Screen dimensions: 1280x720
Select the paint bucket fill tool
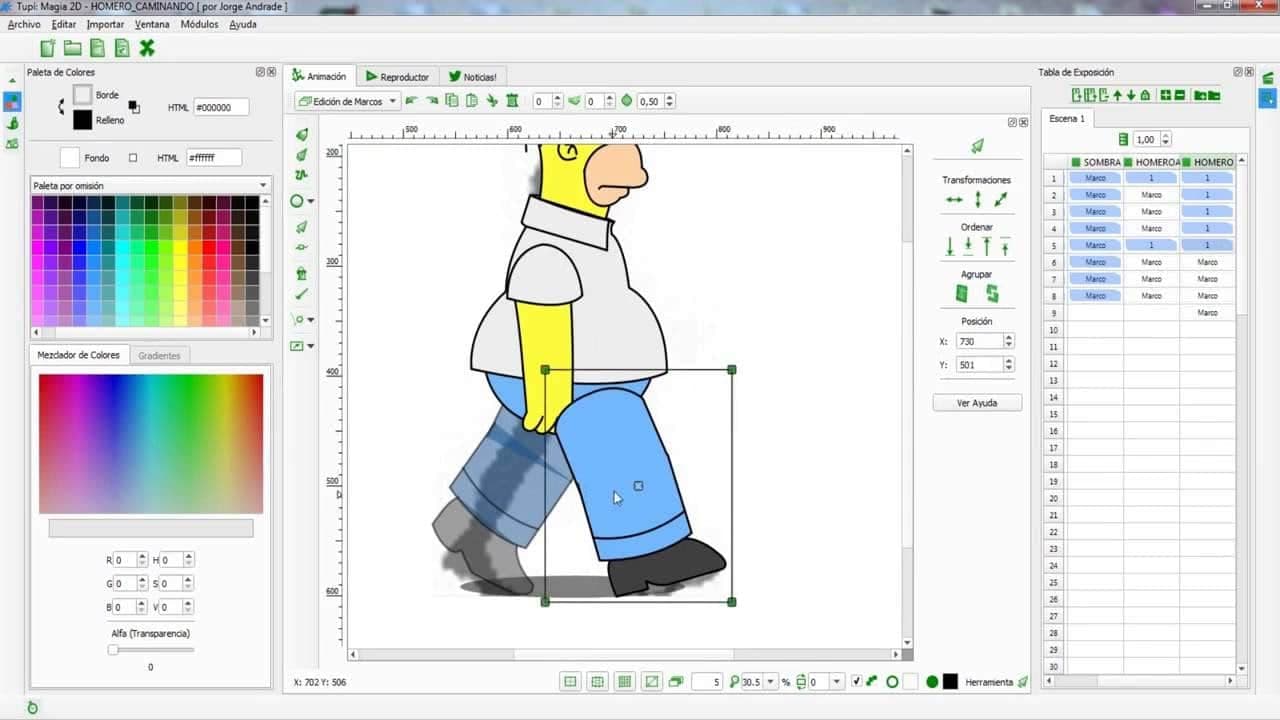[x=301, y=273]
